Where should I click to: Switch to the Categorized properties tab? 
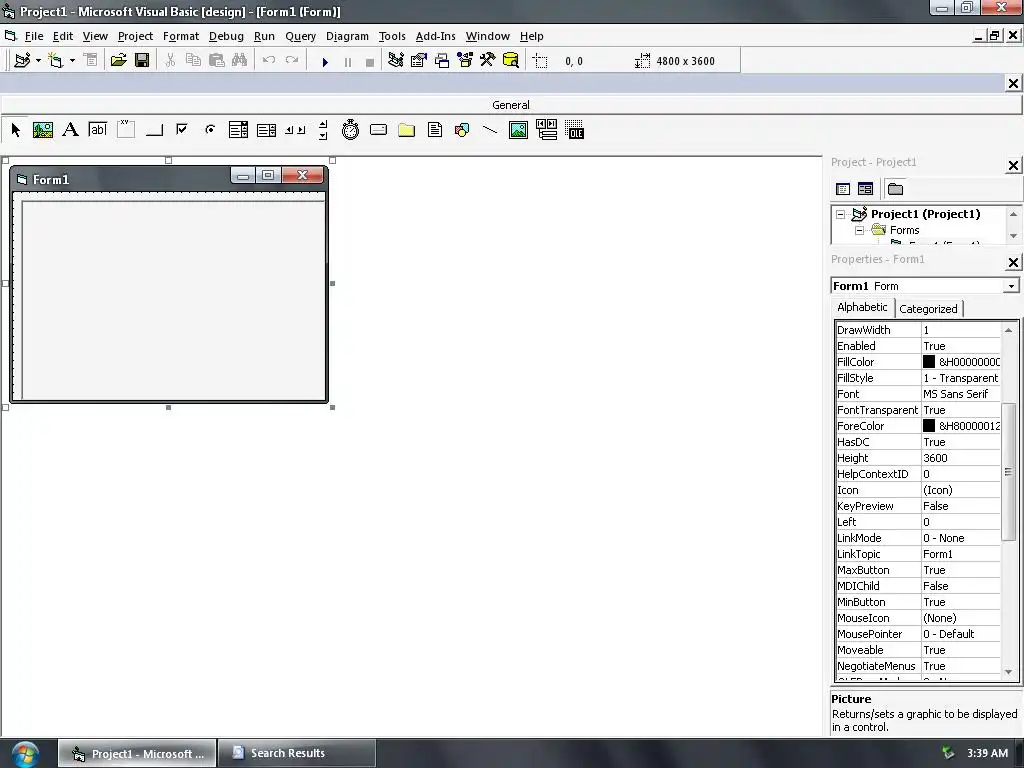coord(928,309)
